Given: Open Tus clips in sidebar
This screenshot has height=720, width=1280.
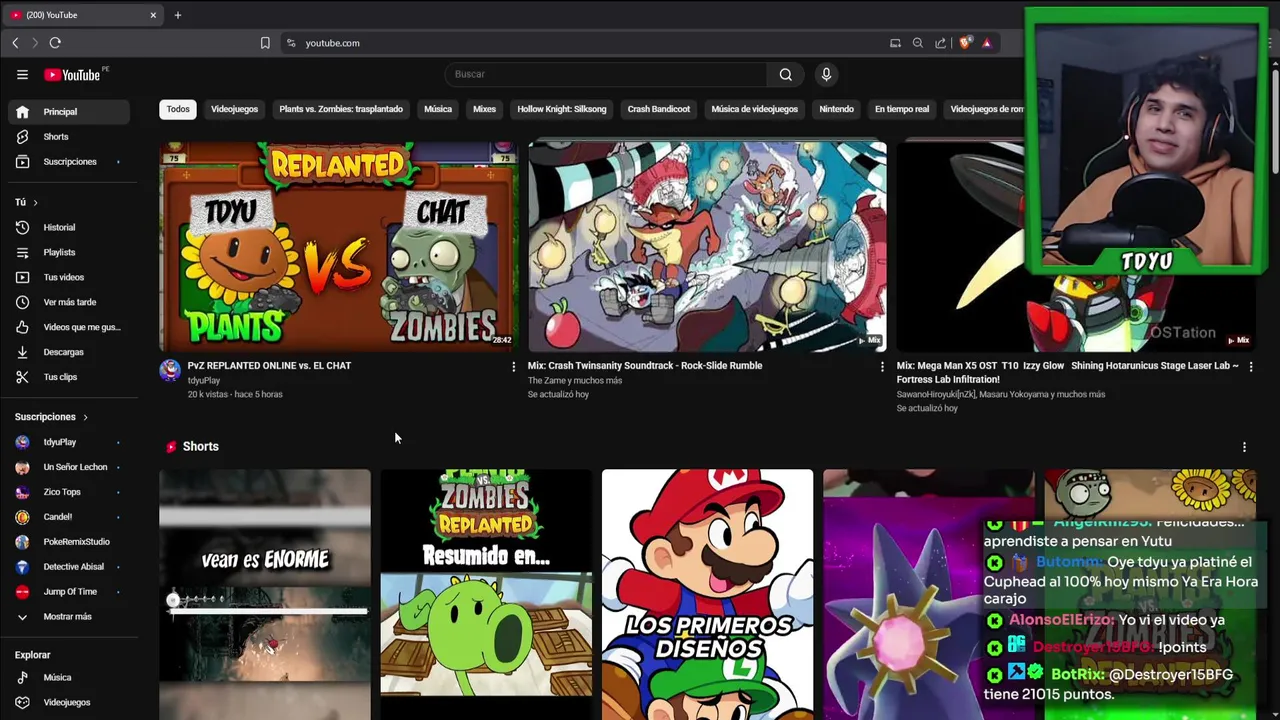Looking at the screenshot, I should (68, 378).
